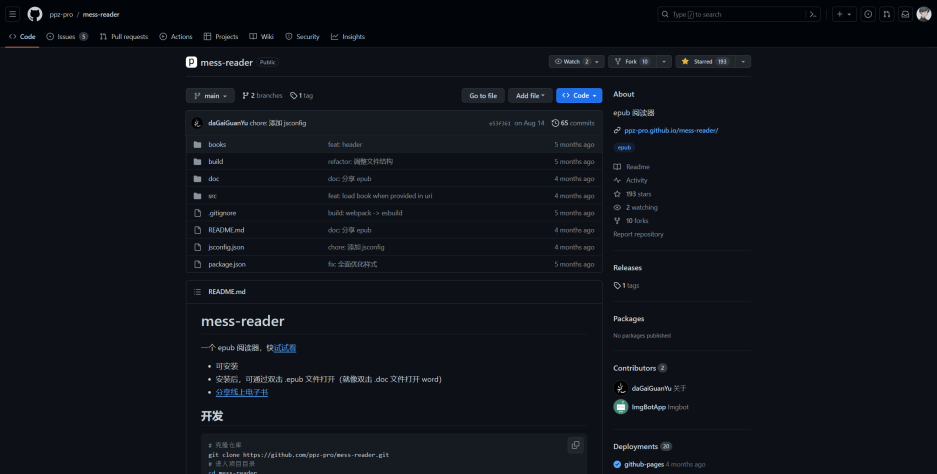
Task: Open the main branch selector dropdown
Action: click(210, 96)
